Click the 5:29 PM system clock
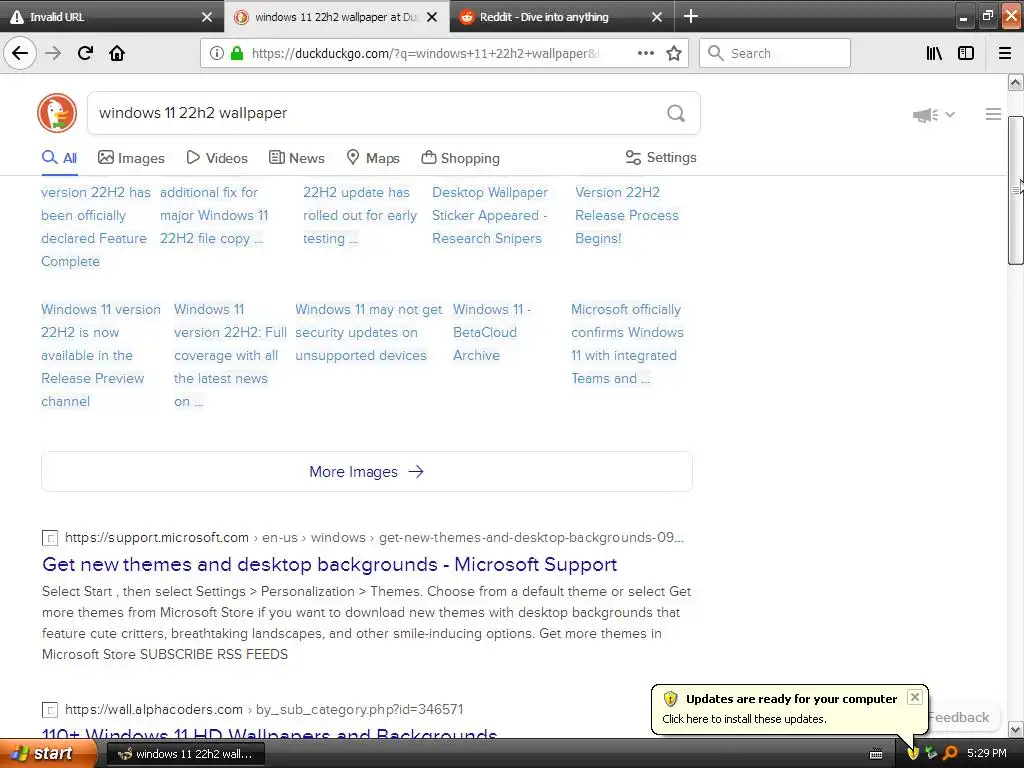This screenshot has height=768, width=1024. [x=987, y=753]
